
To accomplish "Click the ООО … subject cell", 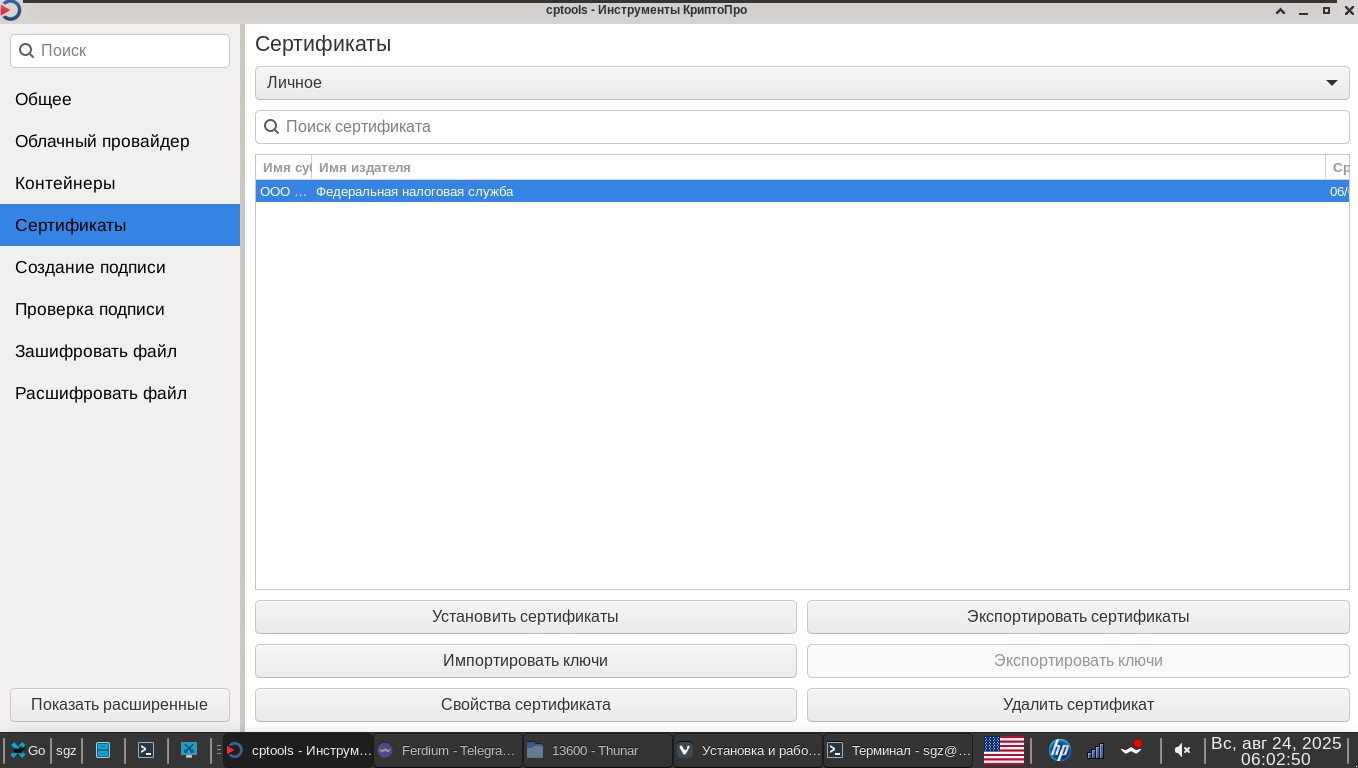I will [284, 191].
